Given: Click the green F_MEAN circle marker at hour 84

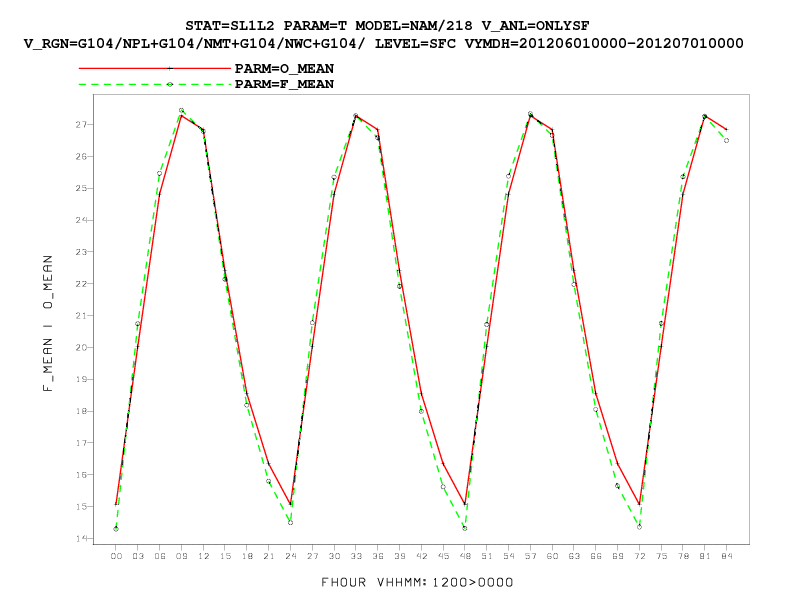Looking at the screenshot, I should click(727, 141).
